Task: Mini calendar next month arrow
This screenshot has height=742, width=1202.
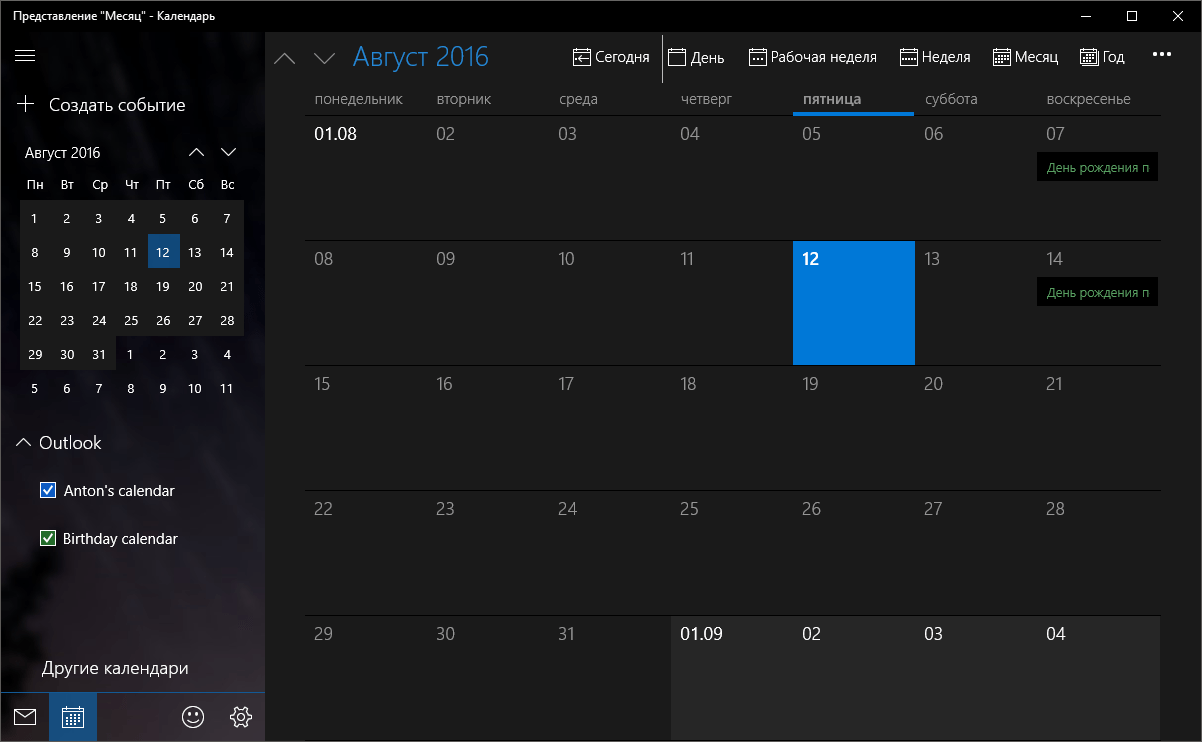Action: 228,152
